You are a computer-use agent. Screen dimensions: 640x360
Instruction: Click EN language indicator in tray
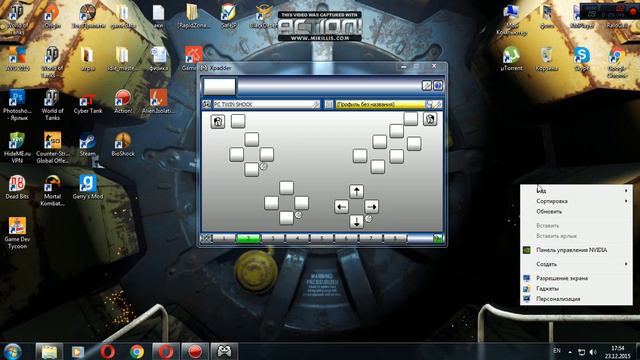(557, 351)
